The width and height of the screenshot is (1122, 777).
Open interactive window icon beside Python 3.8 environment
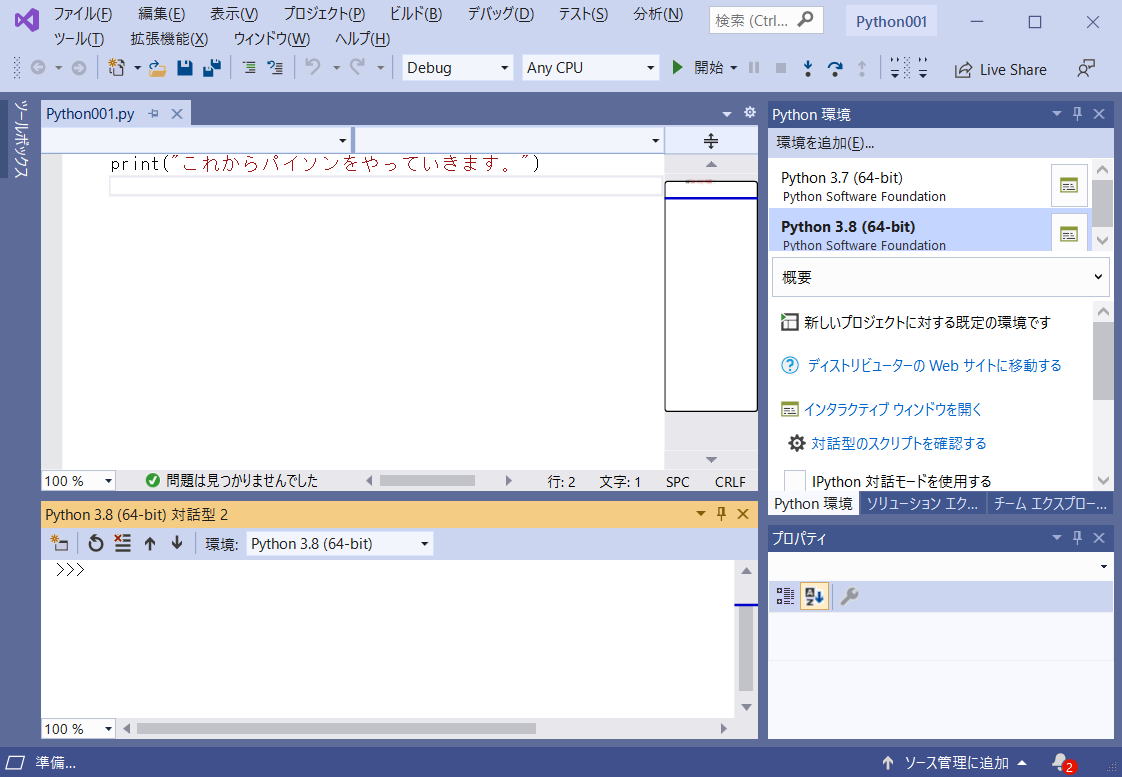tap(1069, 233)
